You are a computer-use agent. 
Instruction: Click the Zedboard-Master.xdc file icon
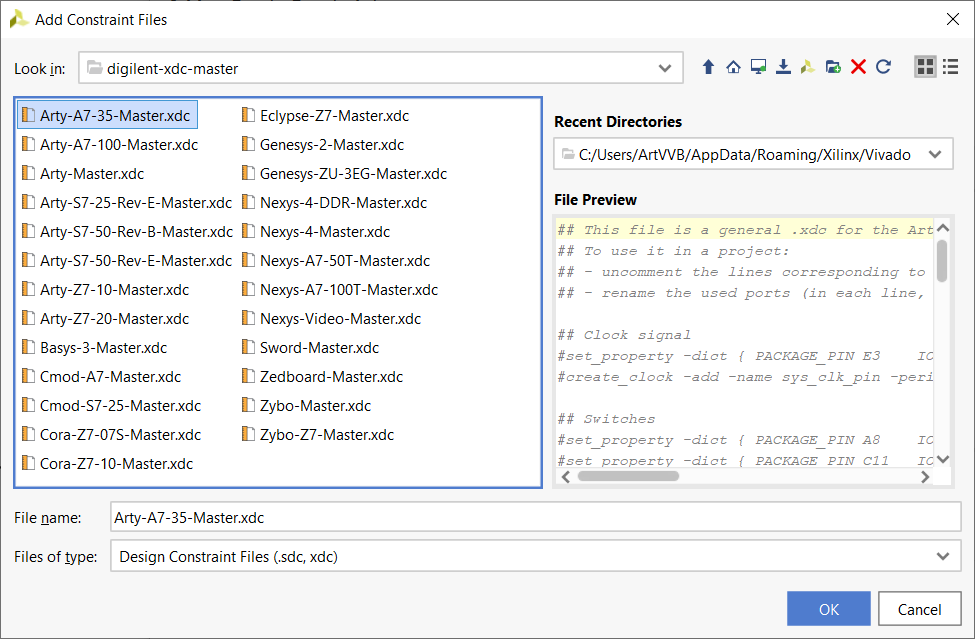tap(248, 375)
